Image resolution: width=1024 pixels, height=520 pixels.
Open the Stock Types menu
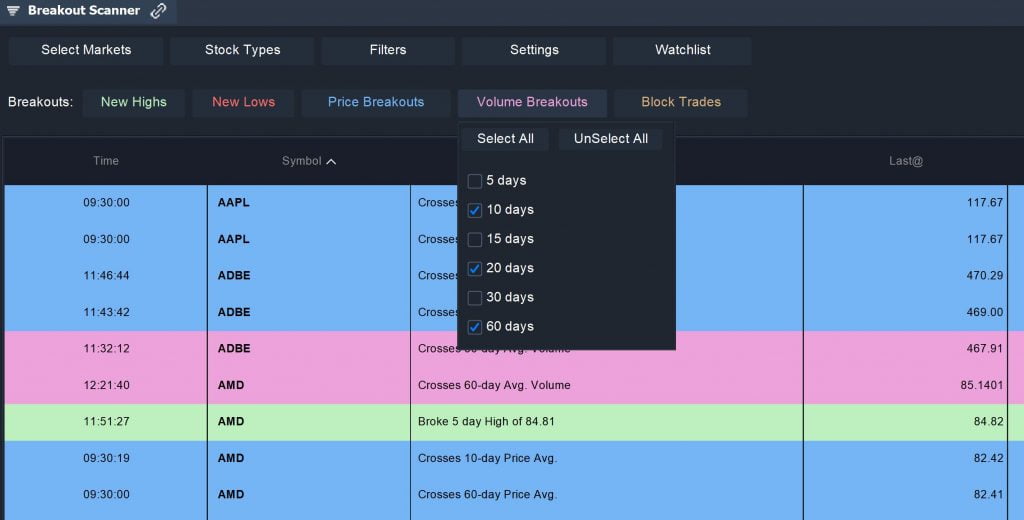coord(242,50)
